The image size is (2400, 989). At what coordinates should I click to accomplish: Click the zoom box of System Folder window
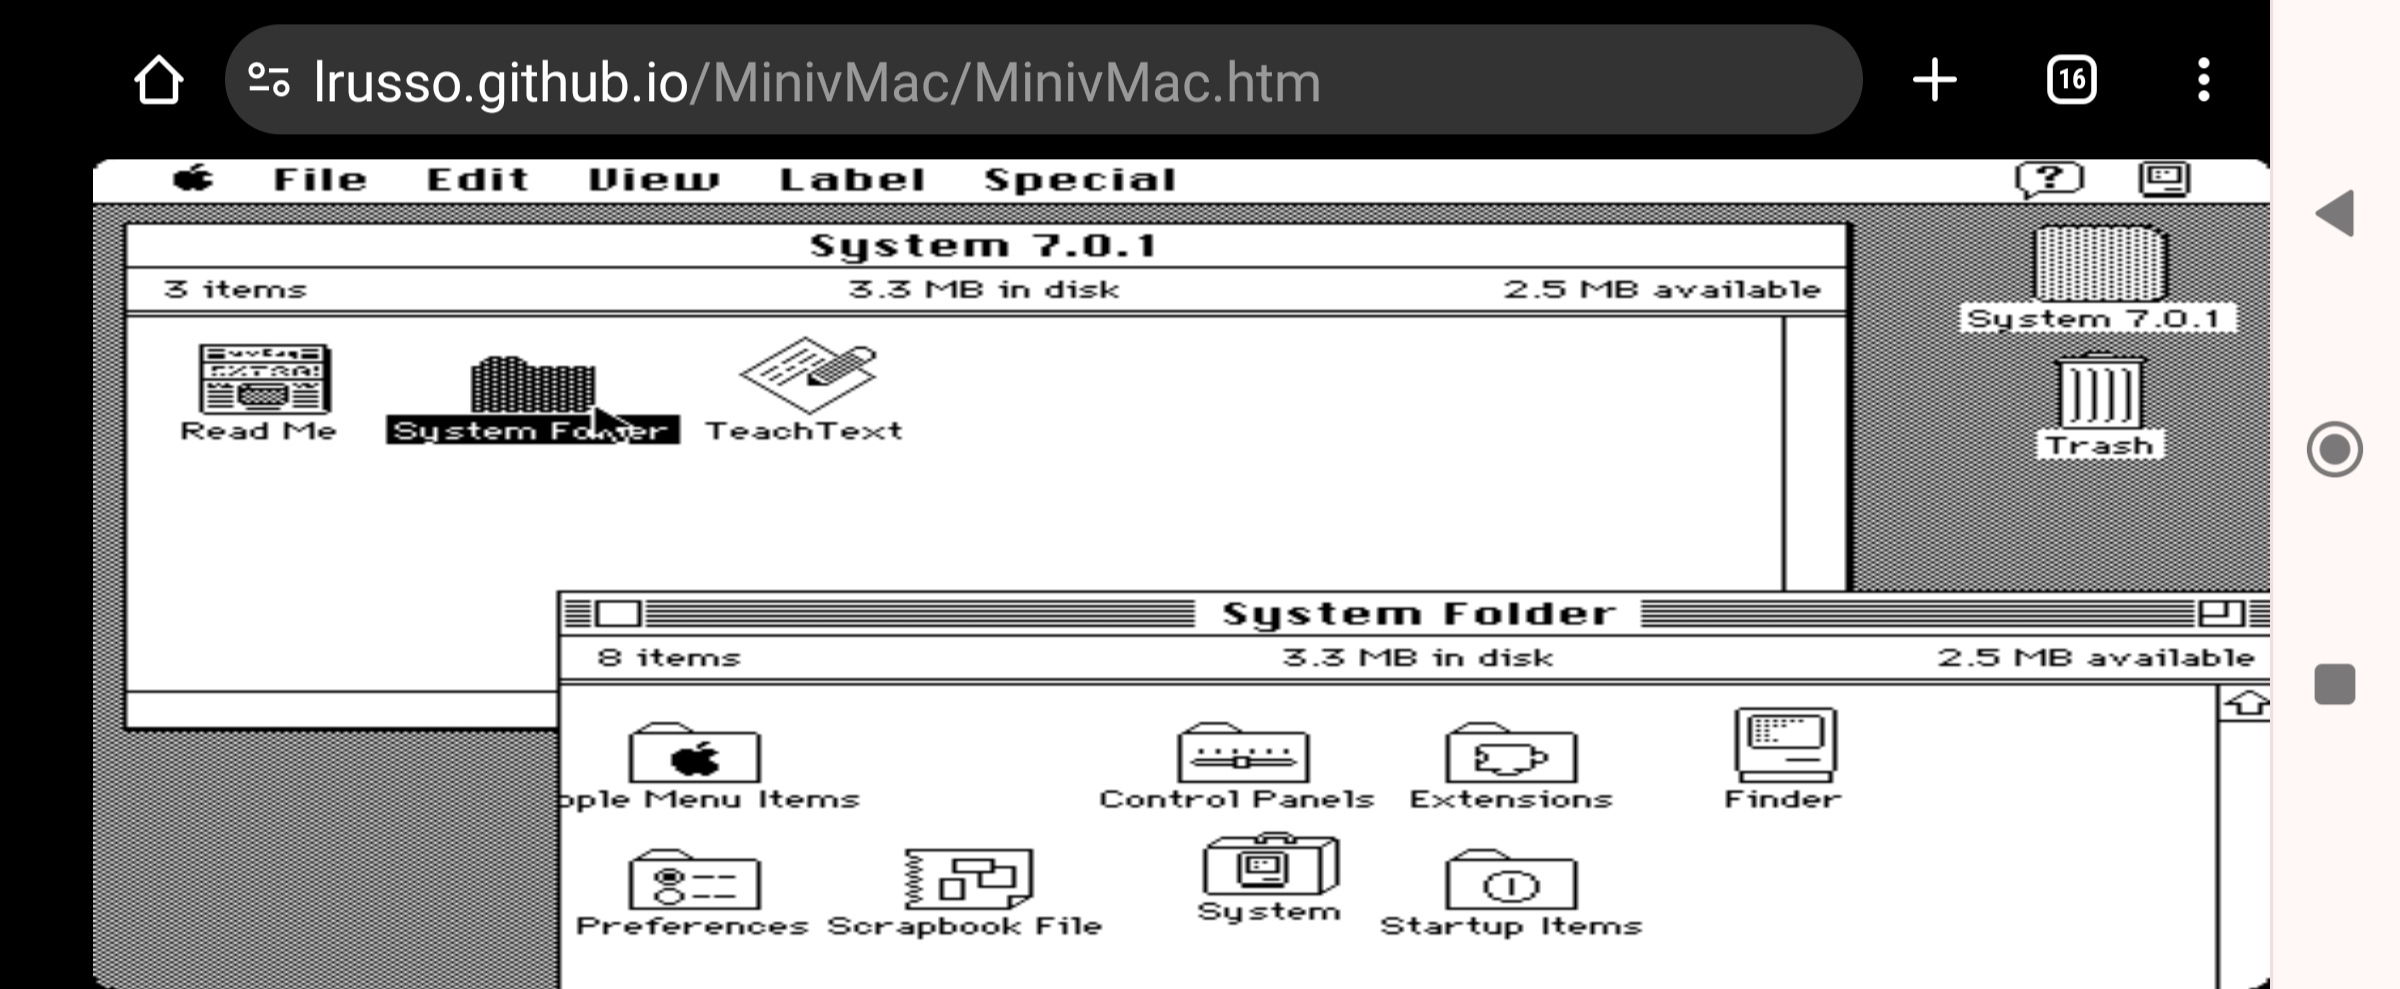[2221, 613]
